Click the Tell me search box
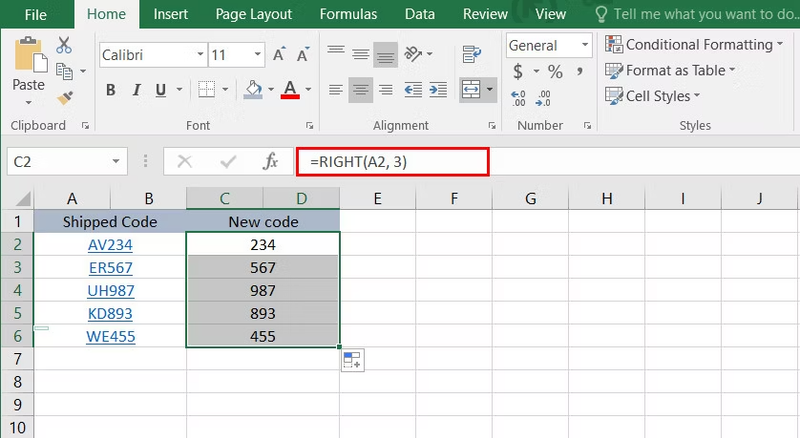 [x=697, y=14]
